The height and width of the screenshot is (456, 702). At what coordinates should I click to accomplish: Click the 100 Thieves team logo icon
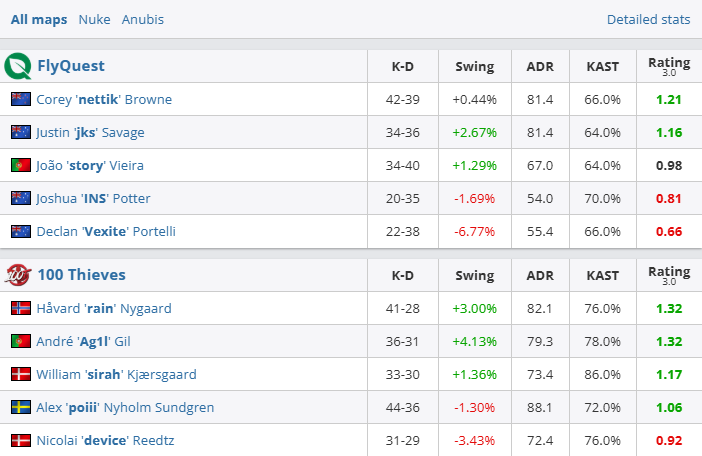[x=17, y=275]
